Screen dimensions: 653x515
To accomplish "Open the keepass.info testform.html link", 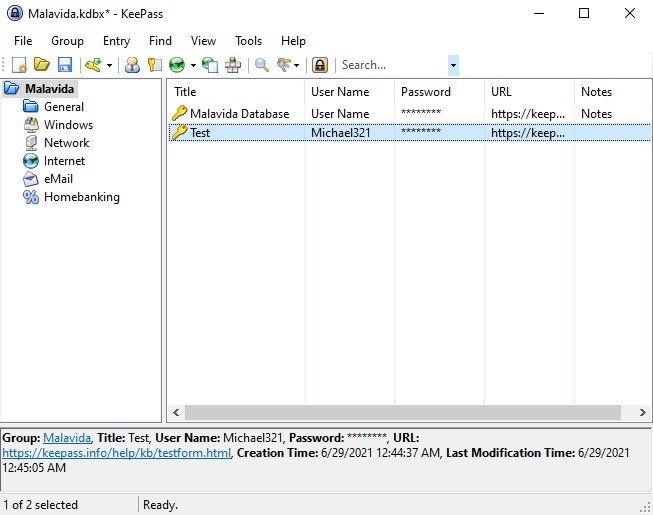I will point(116,453).
